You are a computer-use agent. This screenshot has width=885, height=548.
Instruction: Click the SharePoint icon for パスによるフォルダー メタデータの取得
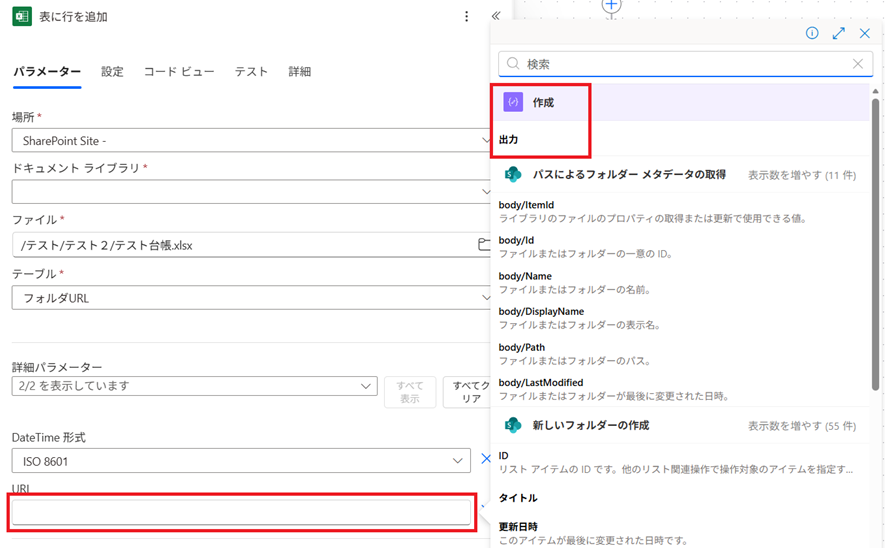(x=513, y=175)
